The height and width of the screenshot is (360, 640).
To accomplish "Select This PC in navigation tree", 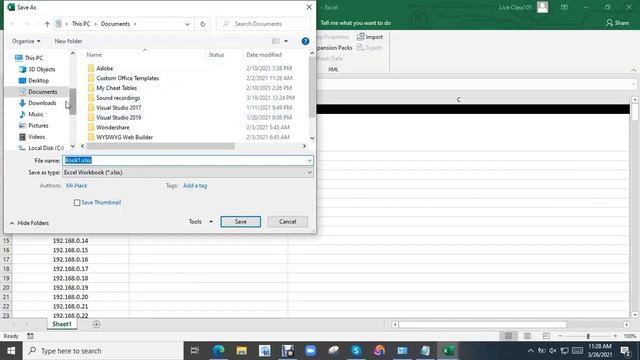I will click(33, 58).
